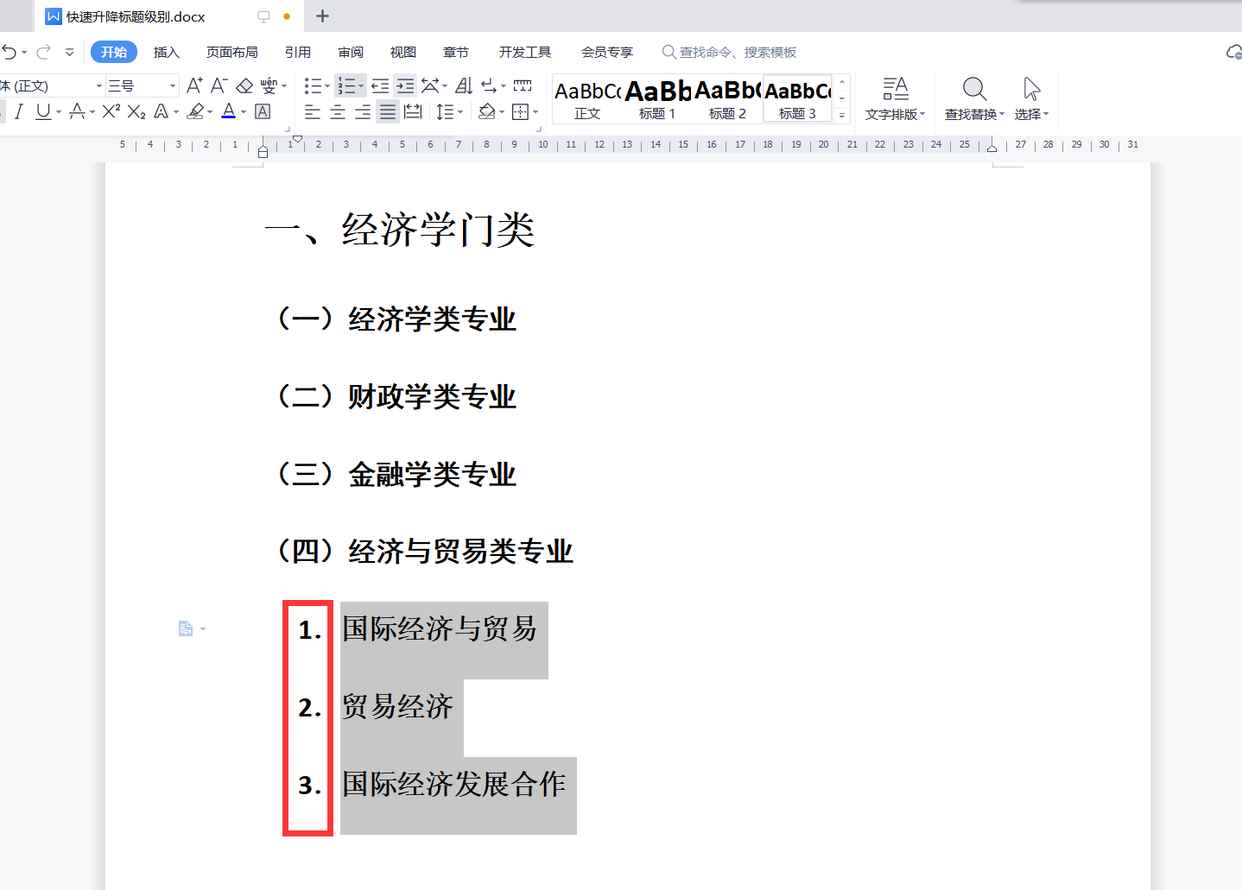The height and width of the screenshot is (890, 1242).
Task: Apply the 标题 1 style
Action: click(x=657, y=97)
